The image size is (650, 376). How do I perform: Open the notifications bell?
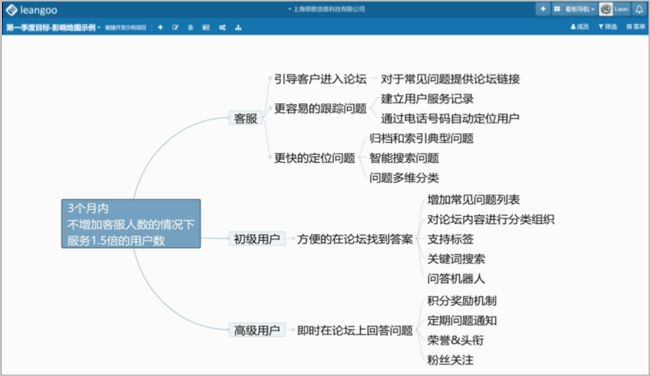pyautogui.click(x=639, y=9)
